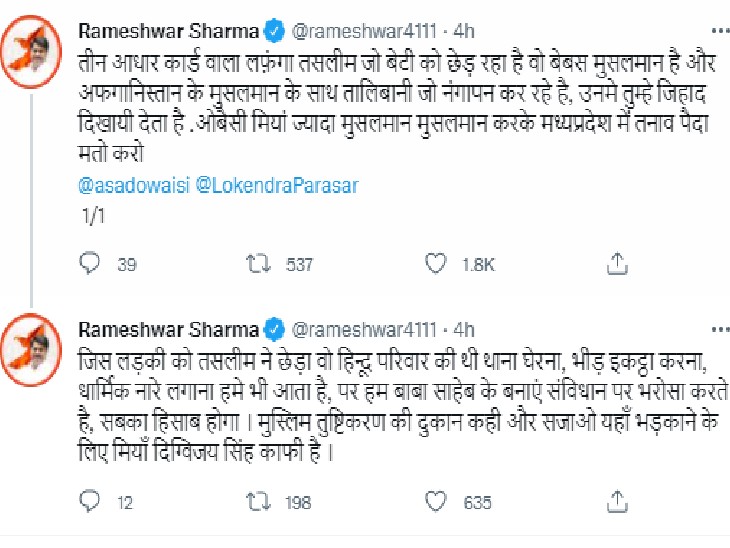The width and height of the screenshot is (730, 548).
Task: Retweet the second tweet with 198 retweets
Action: [x=255, y=503]
